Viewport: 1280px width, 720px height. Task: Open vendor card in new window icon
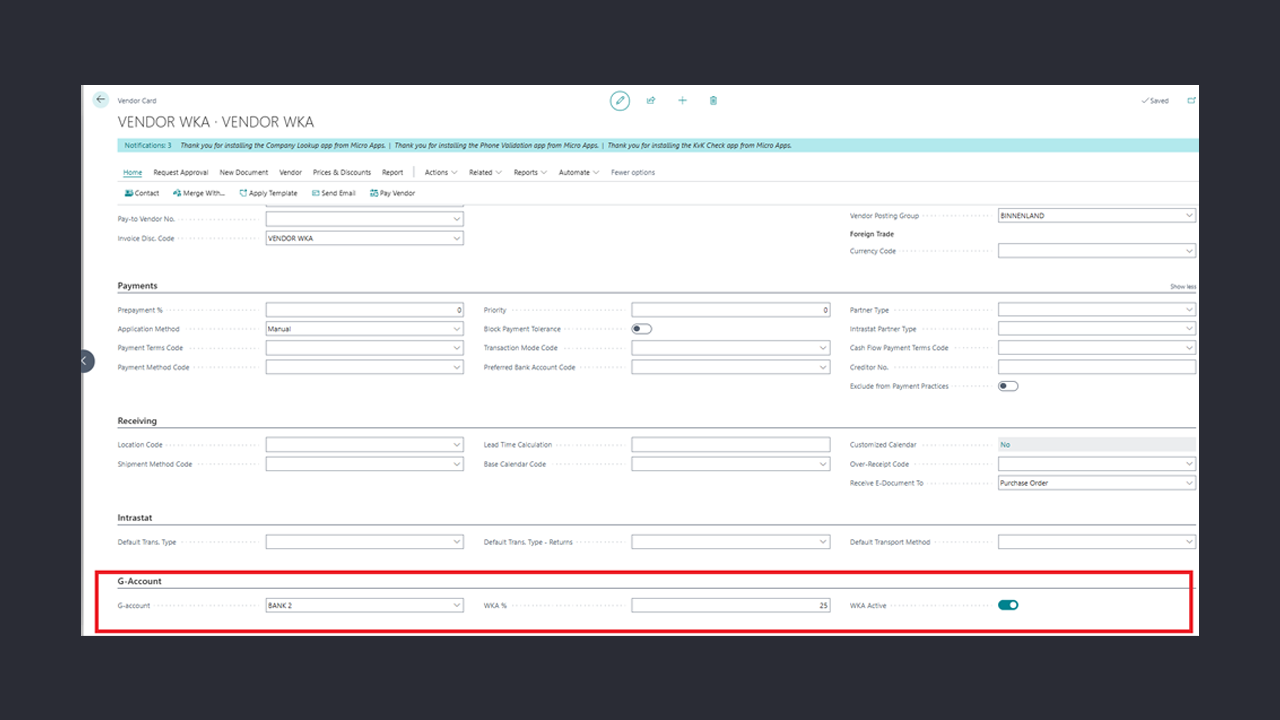[x=1191, y=100]
